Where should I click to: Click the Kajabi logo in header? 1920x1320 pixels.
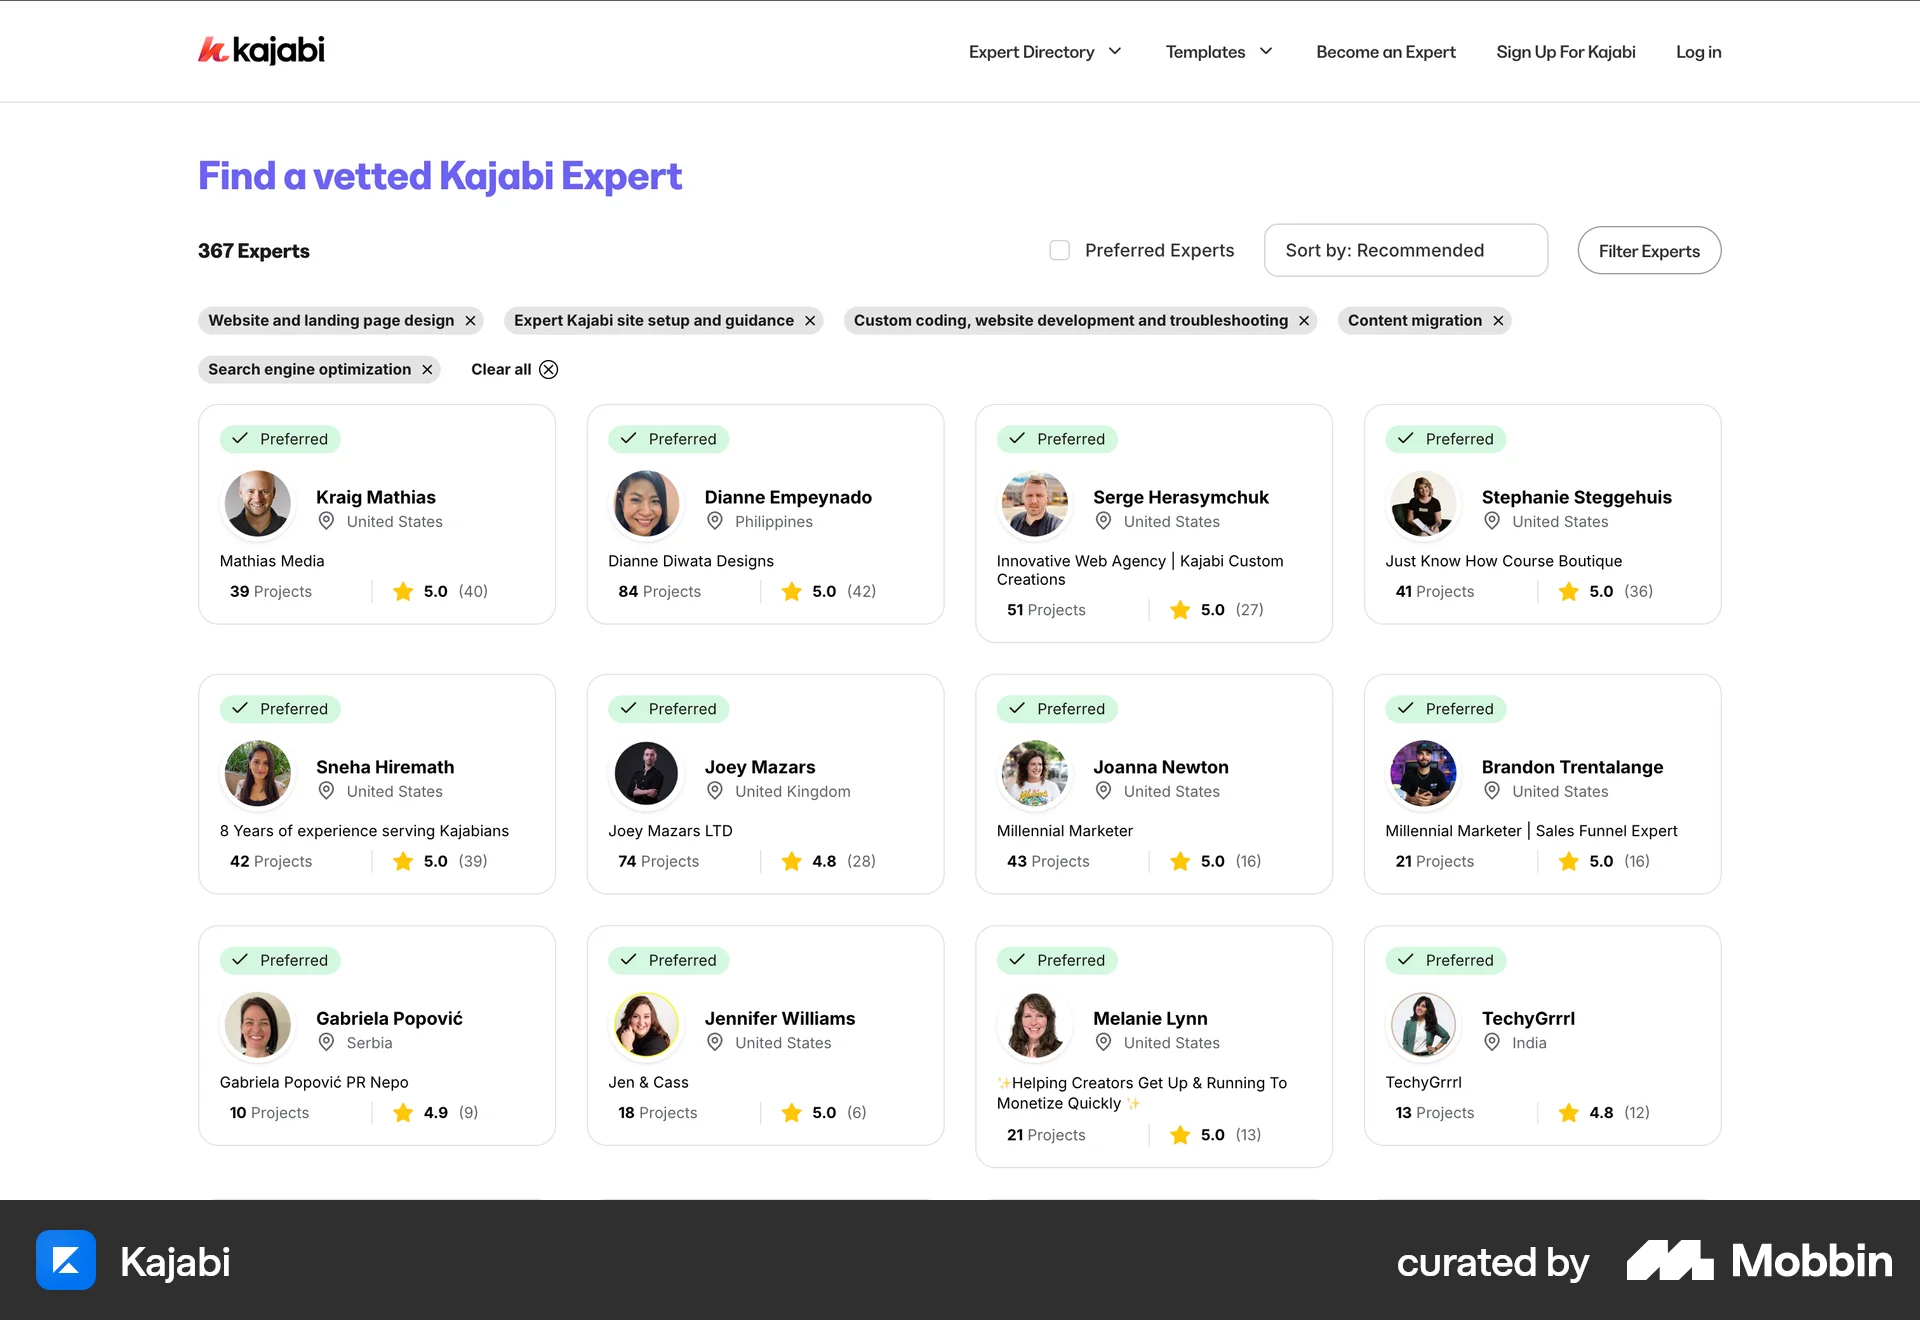261,50
